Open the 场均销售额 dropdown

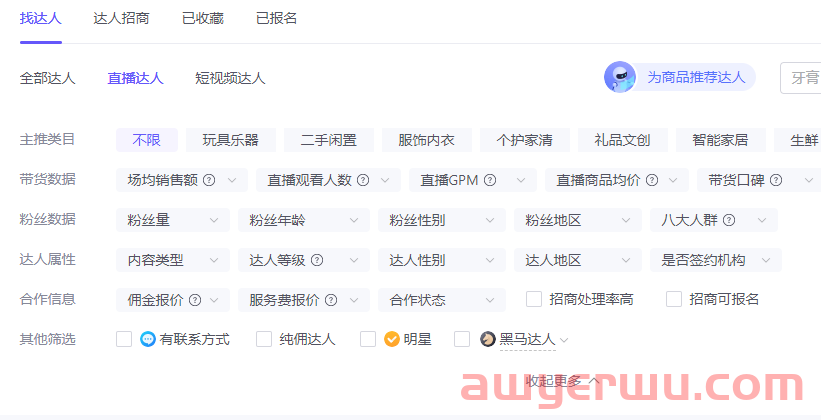coord(182,180)
